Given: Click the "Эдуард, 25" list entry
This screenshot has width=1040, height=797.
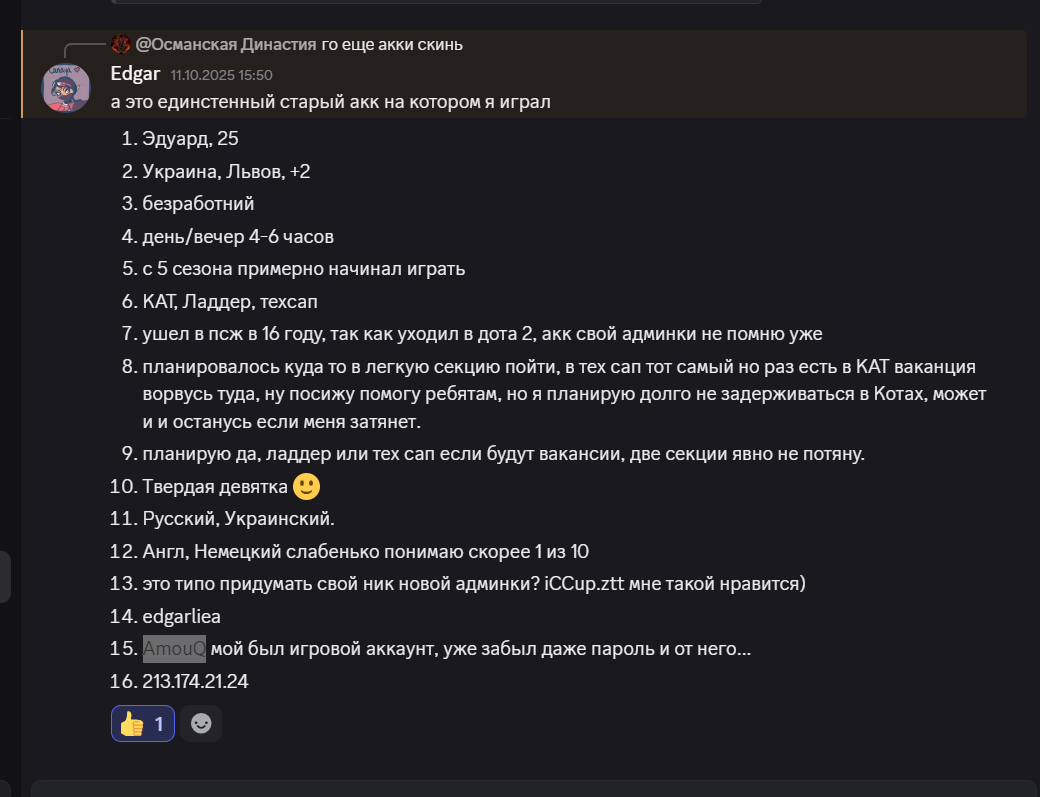Looking at the screenshot, I should pos(190,139).
